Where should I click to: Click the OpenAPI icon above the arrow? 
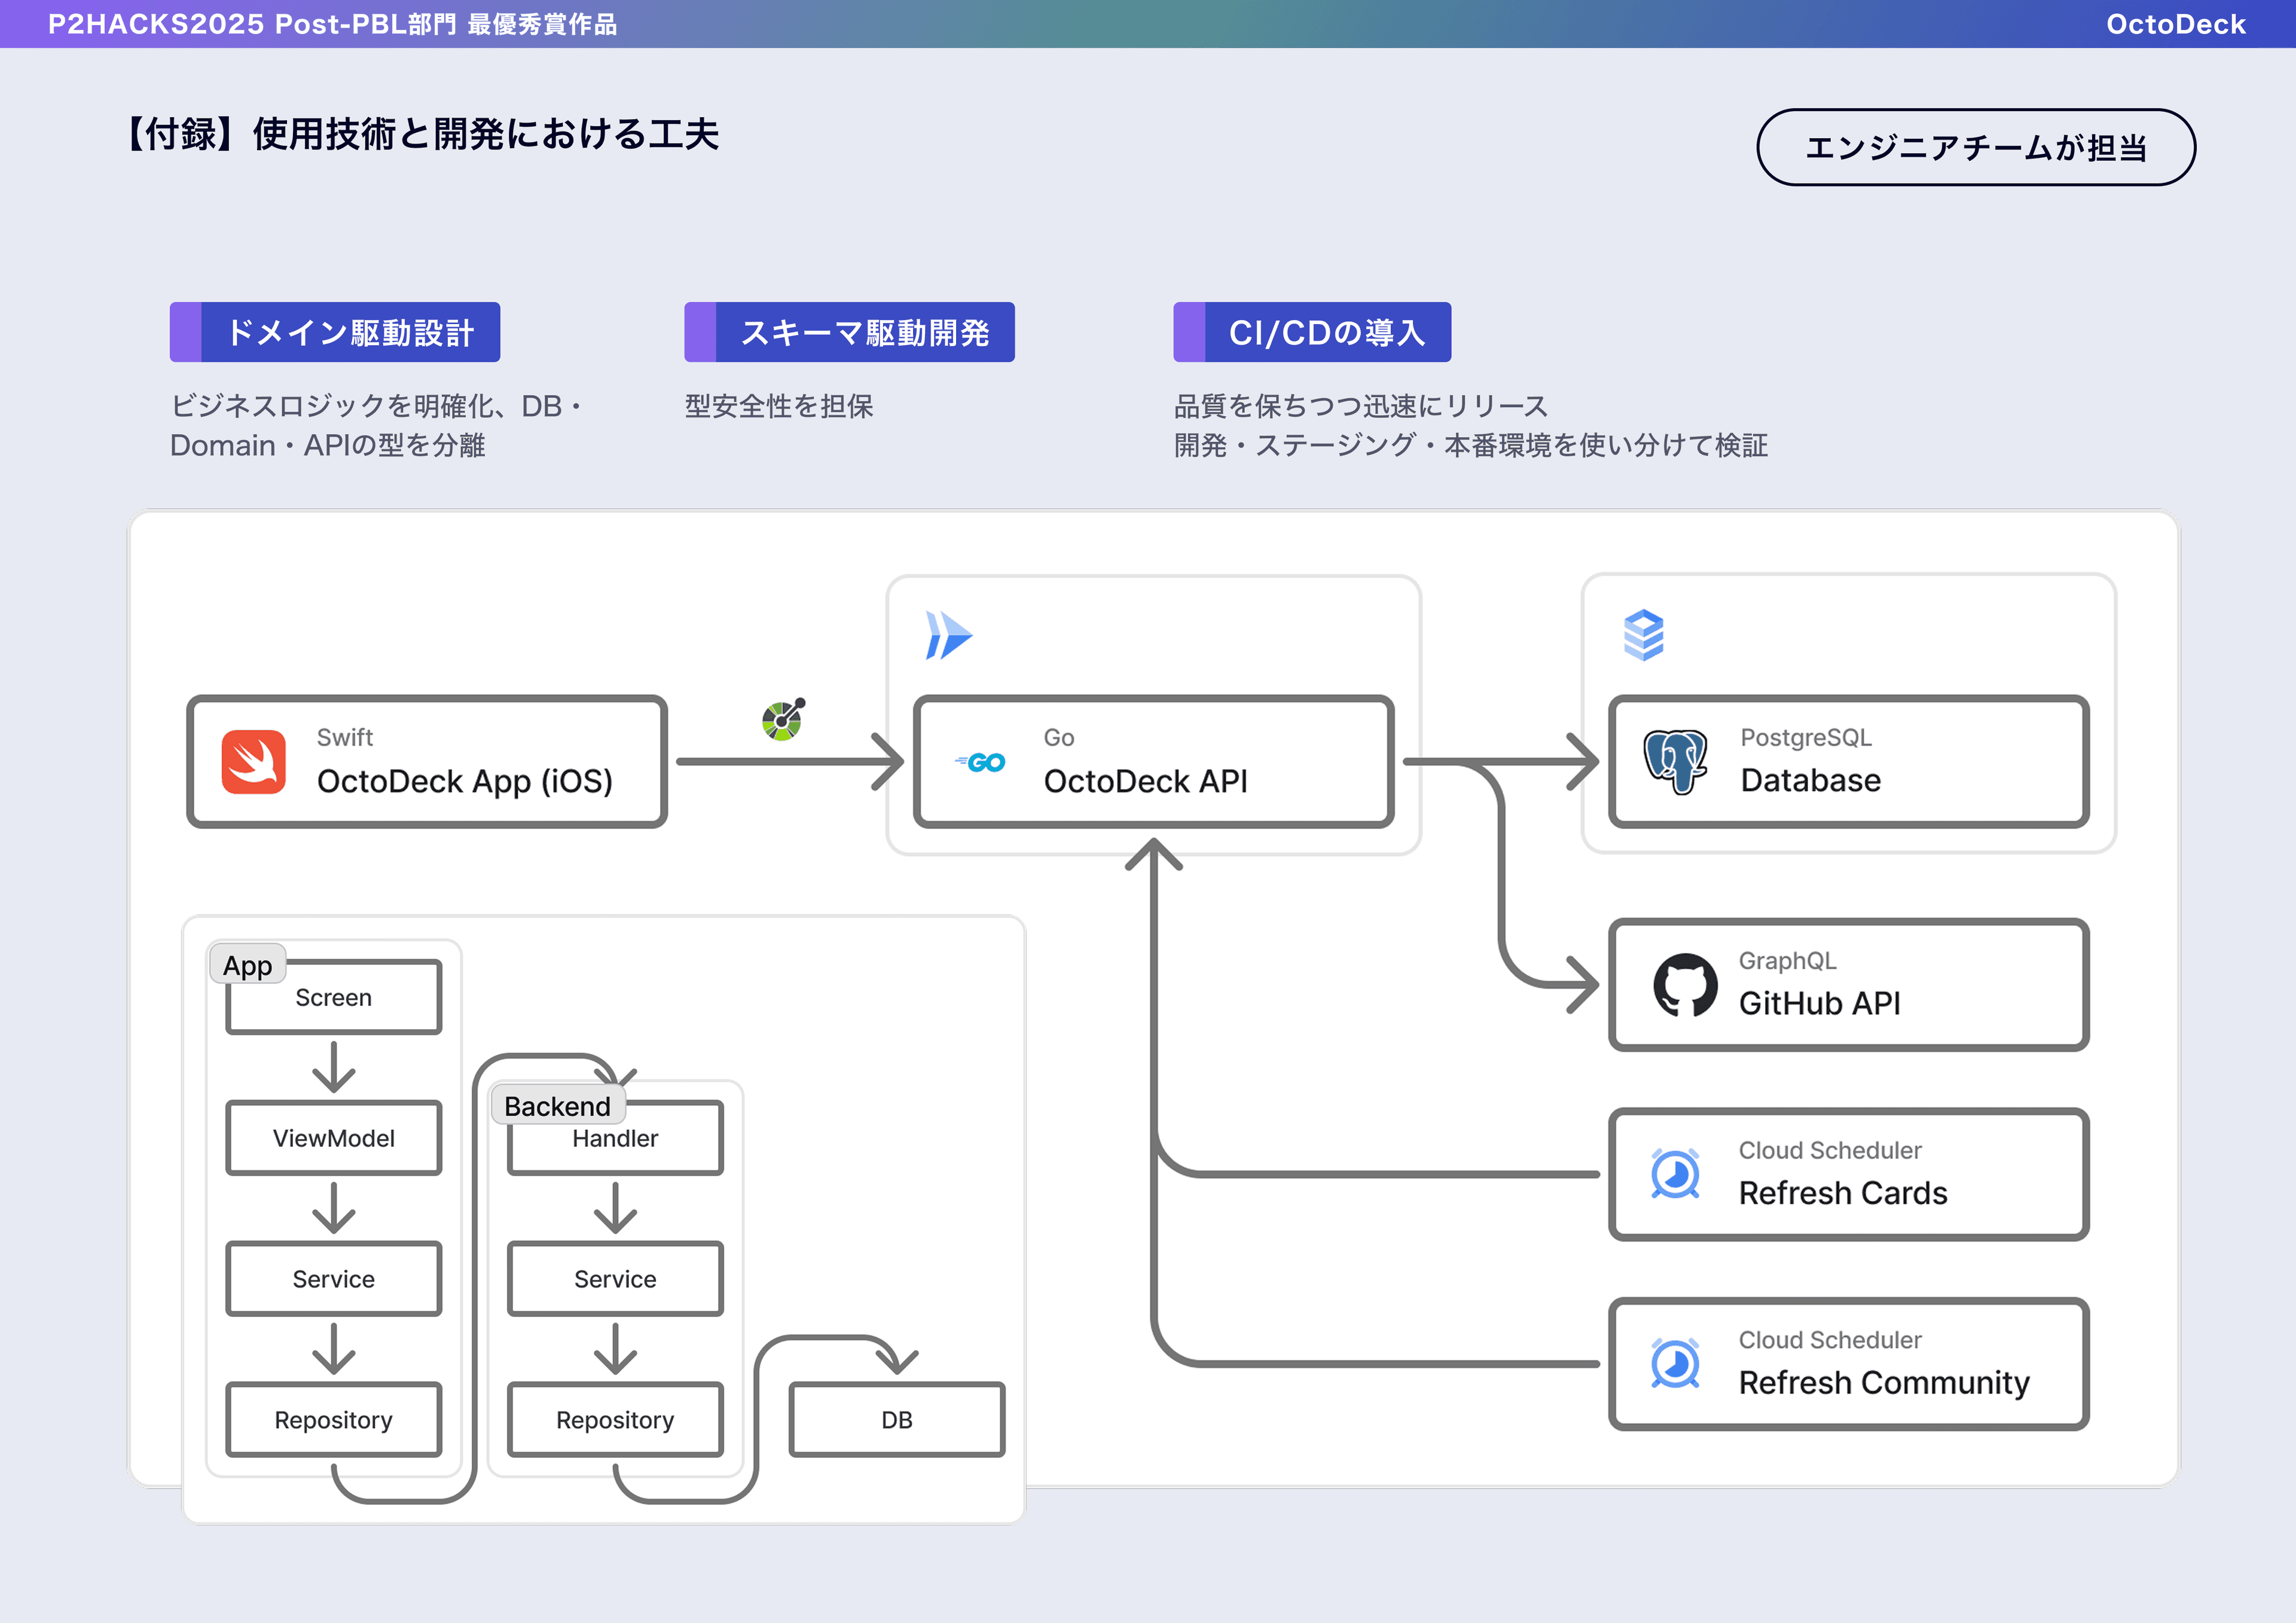coord(783,719)
